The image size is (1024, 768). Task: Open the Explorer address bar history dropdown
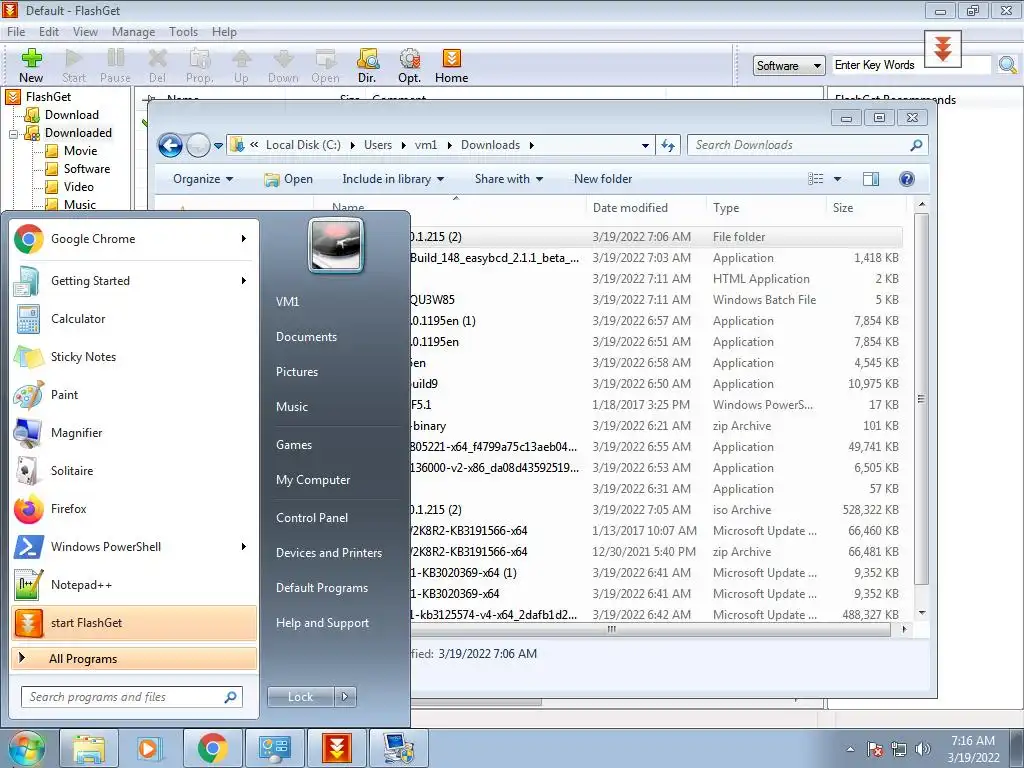click(x=645, y=145)
